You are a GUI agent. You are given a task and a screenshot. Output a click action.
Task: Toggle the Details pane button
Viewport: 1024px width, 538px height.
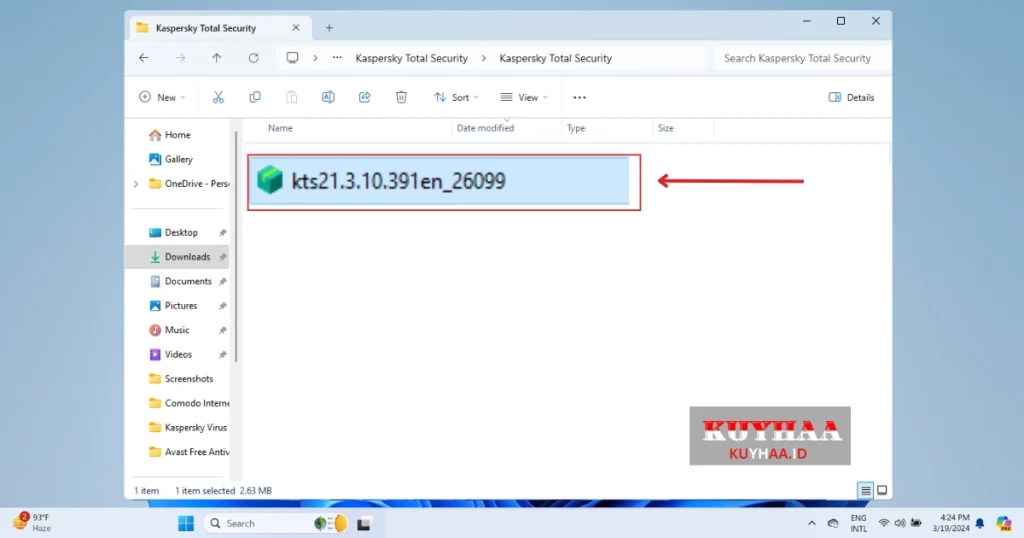tap(851, 97)
